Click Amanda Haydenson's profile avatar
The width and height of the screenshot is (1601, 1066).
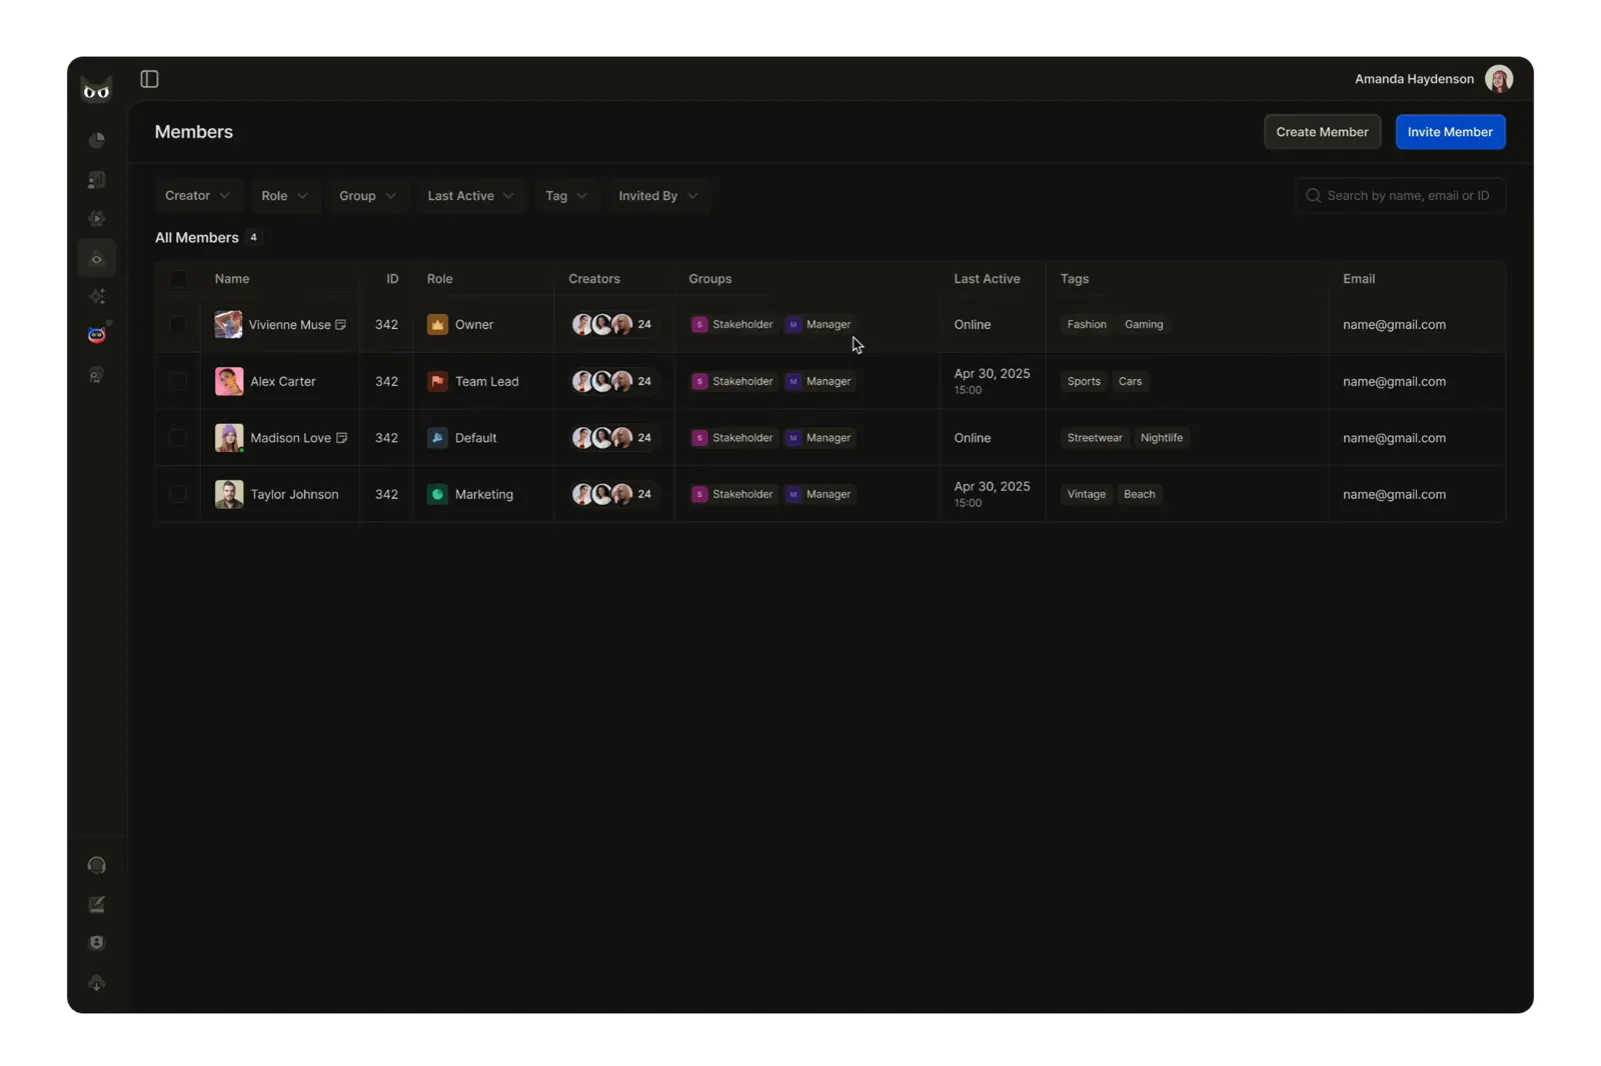1498,79
